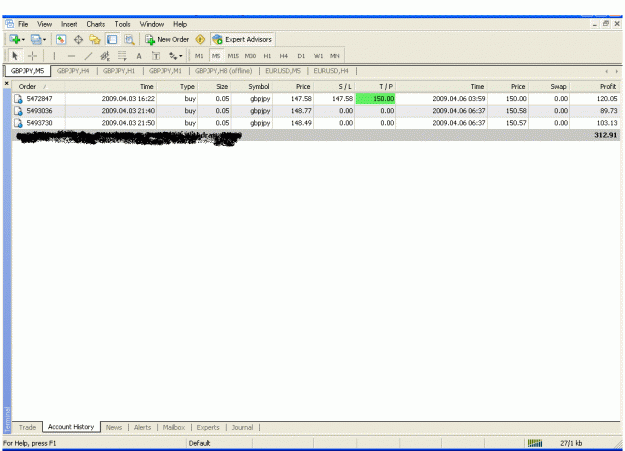Switch to M15 timeframe
Image resolution: width=625 pixels, height=451 pixels.
click(233, 56)
